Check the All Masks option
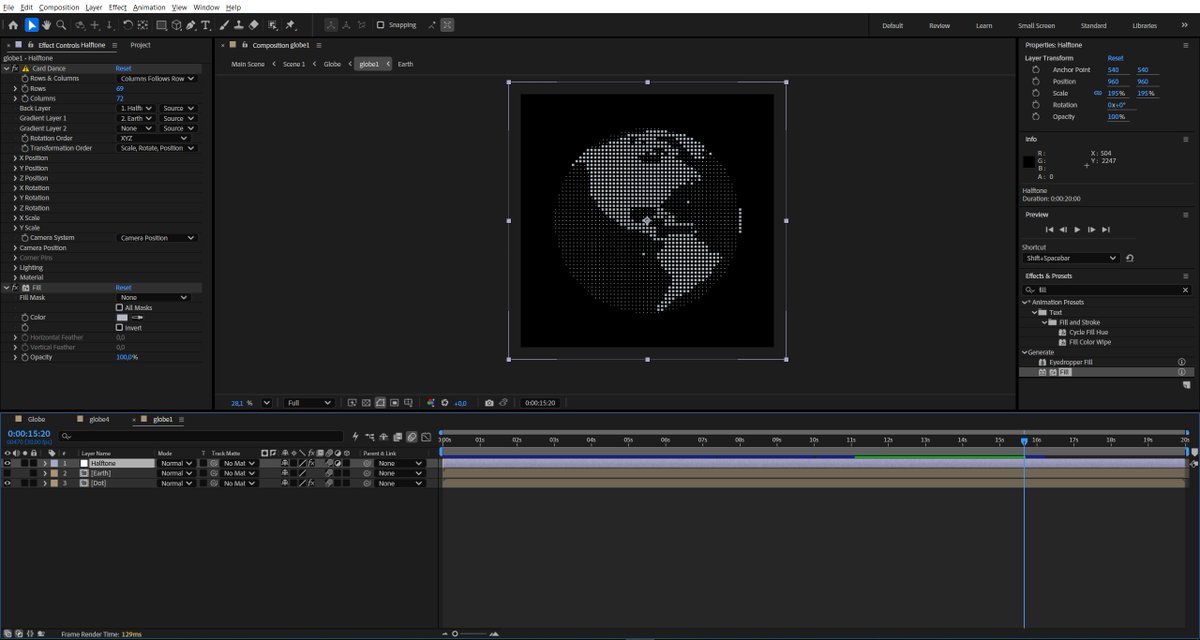This screenshot has height=640, width=1200. (119, 307)
